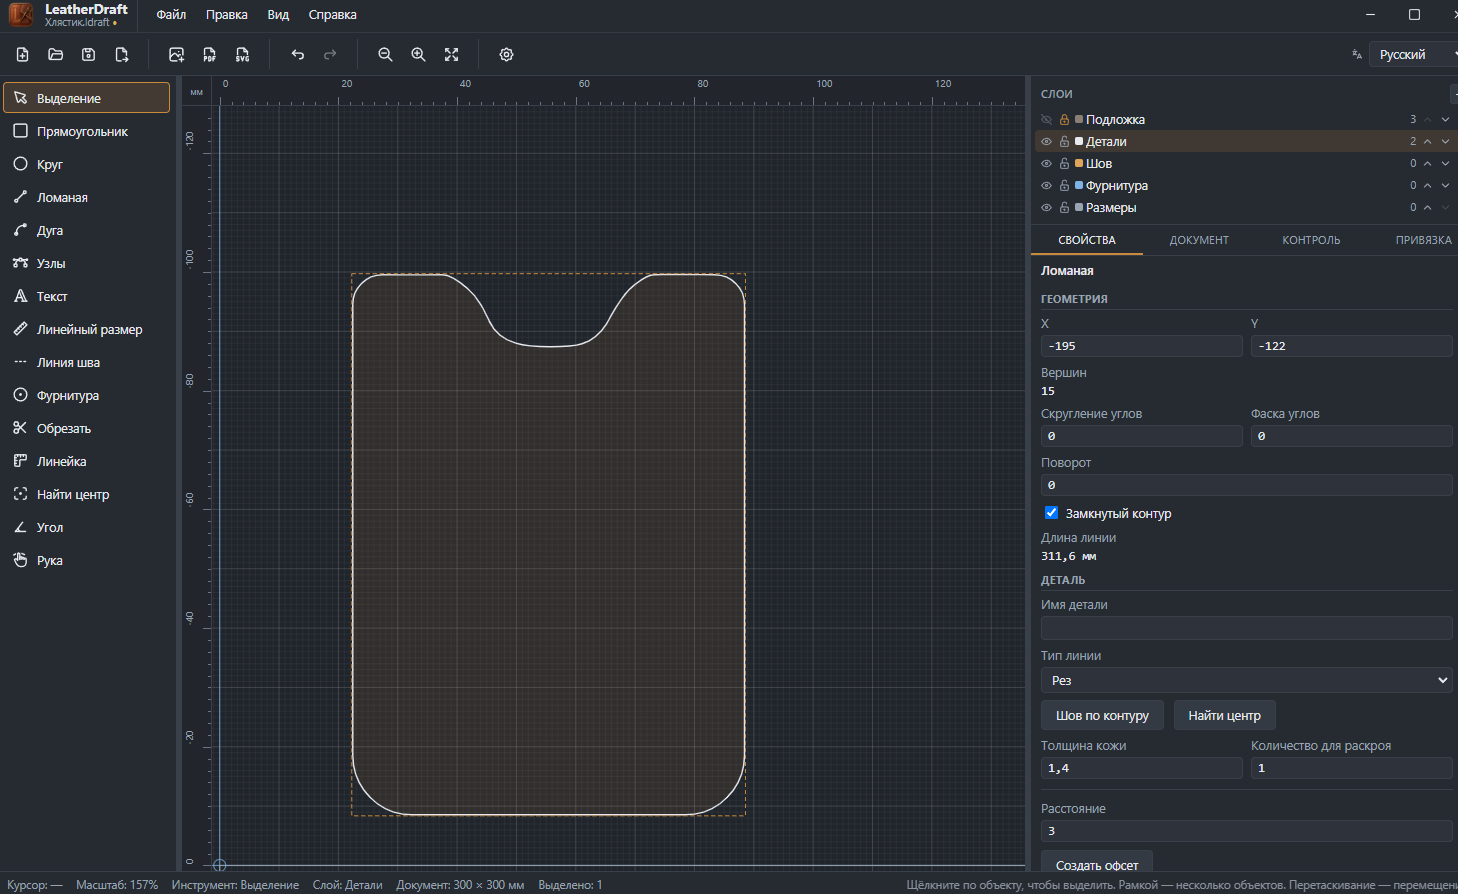The image size is (1458, 894).
Task: Open the Привязка tab
Action: [x=1423, y=240]
